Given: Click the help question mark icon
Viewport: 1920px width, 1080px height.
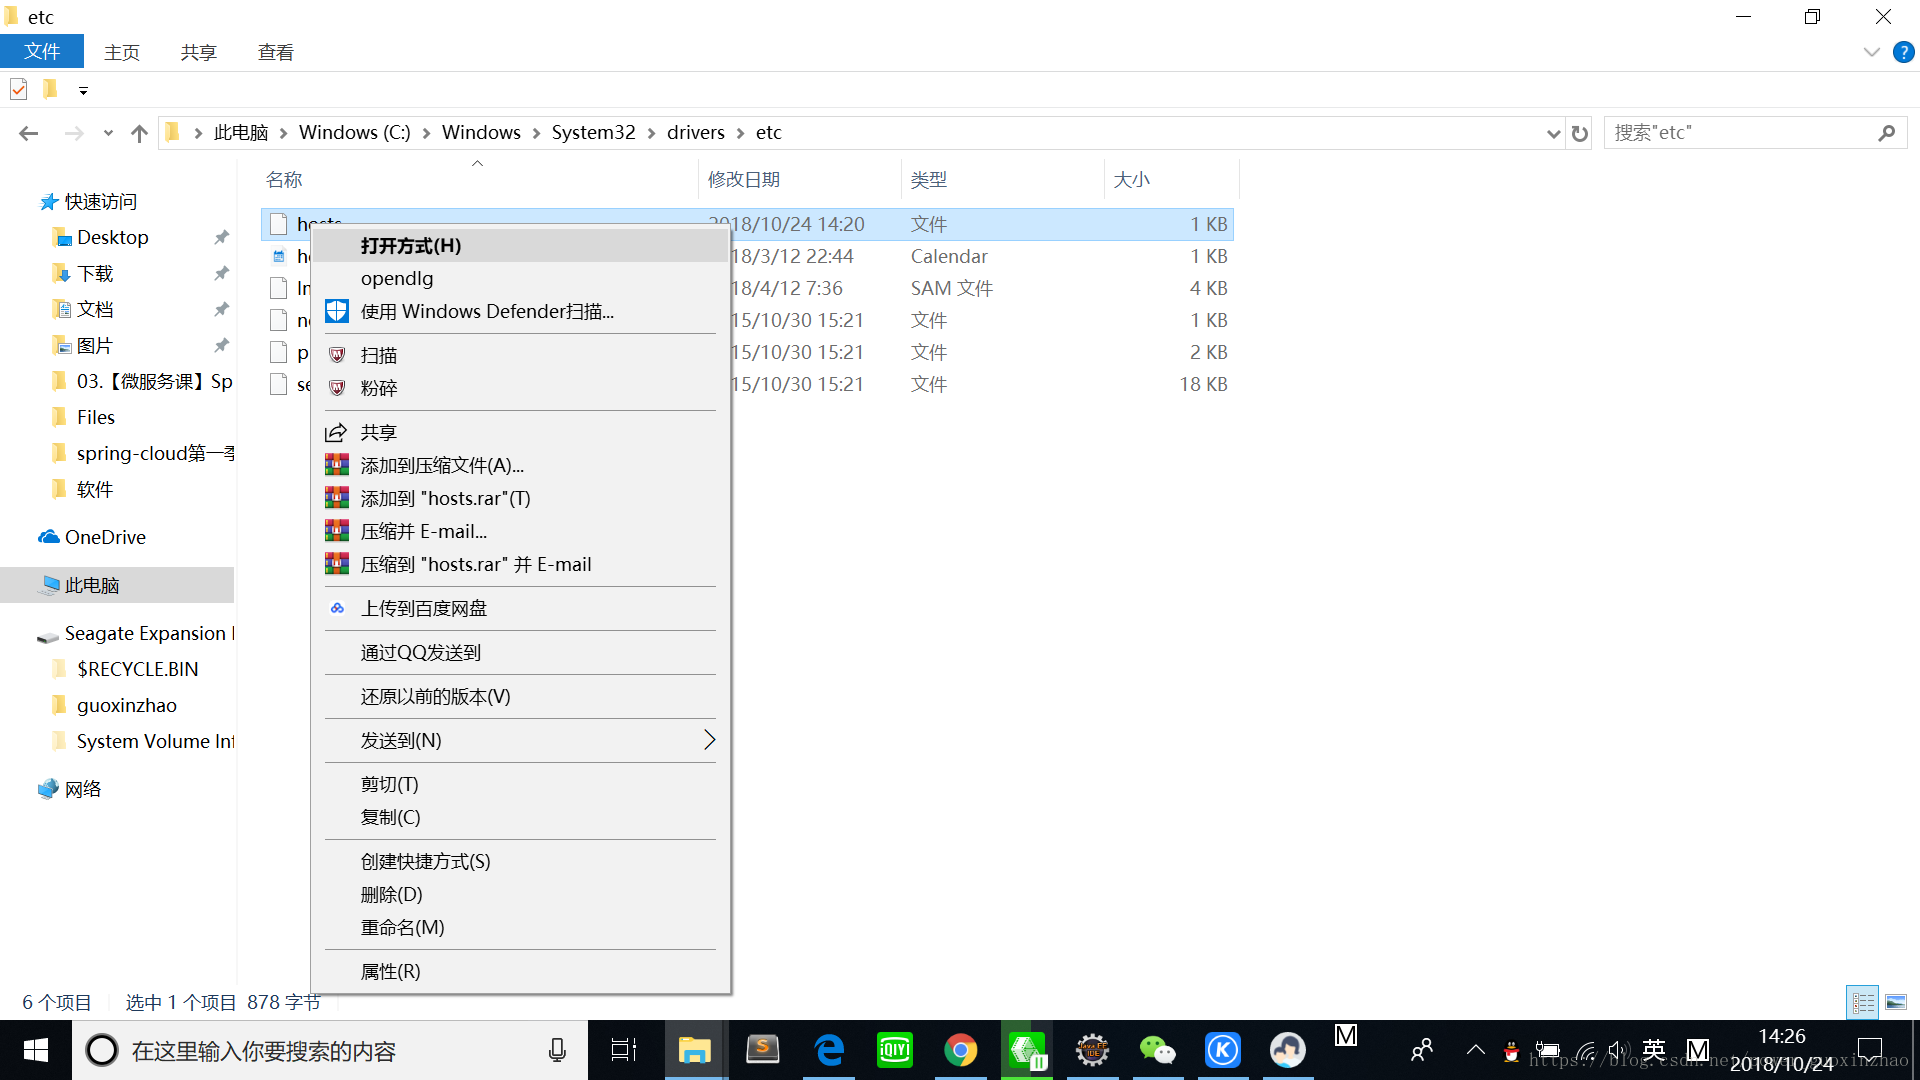Looking at the screenshot, I should 1903,52.
